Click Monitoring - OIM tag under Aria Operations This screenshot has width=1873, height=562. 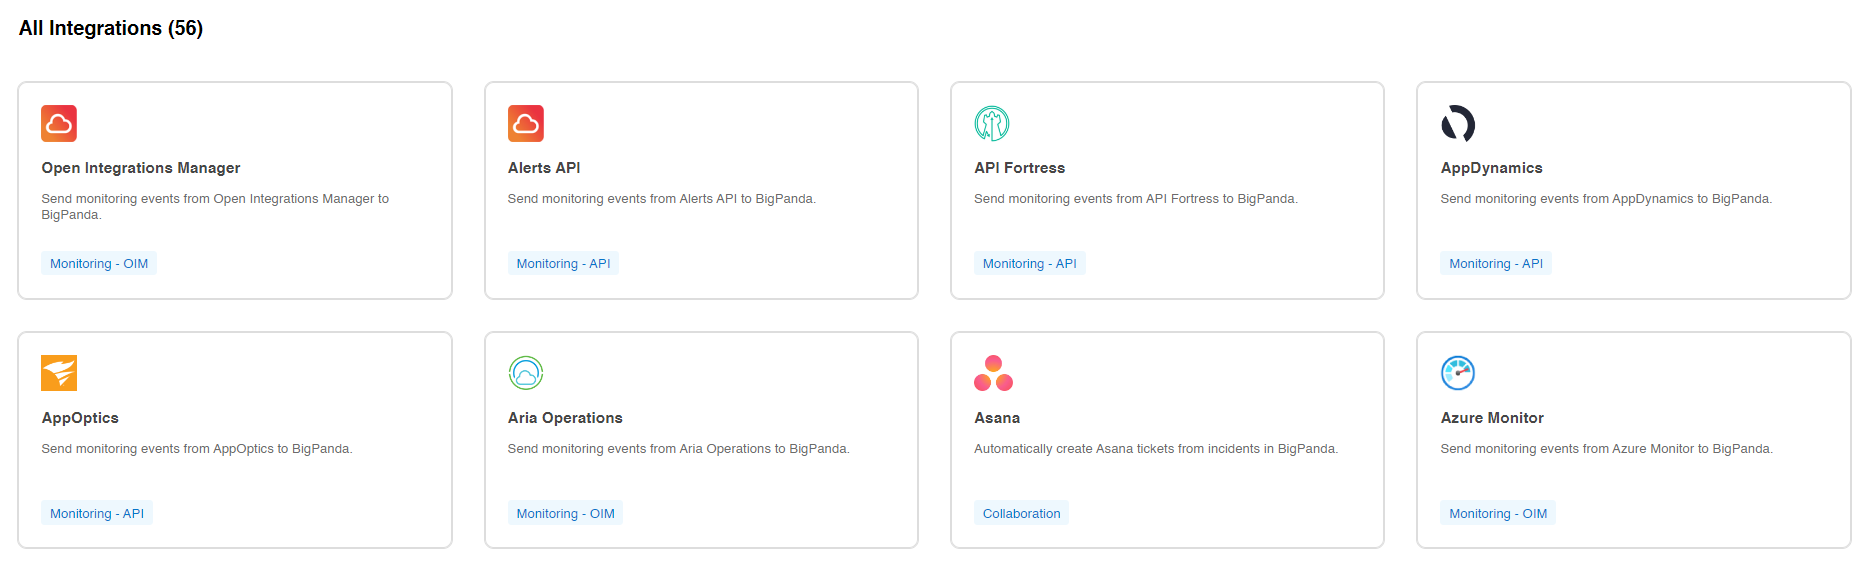tap(565, 513)
